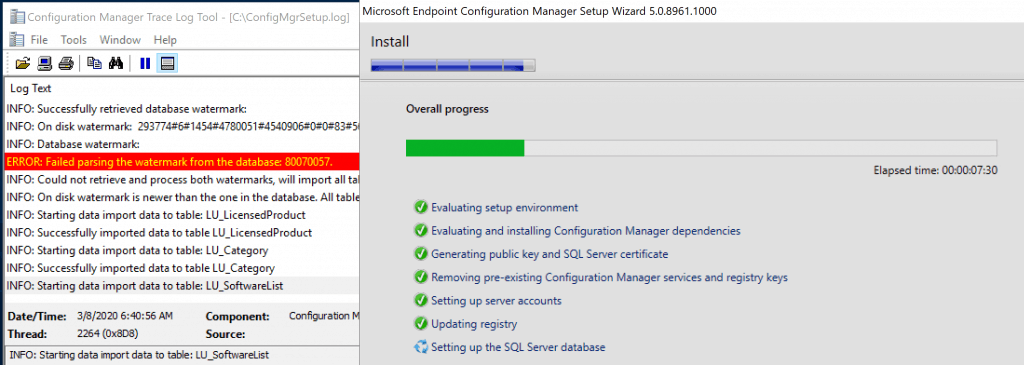Click the 'Updating registry' step text

[x=474, y=324]
